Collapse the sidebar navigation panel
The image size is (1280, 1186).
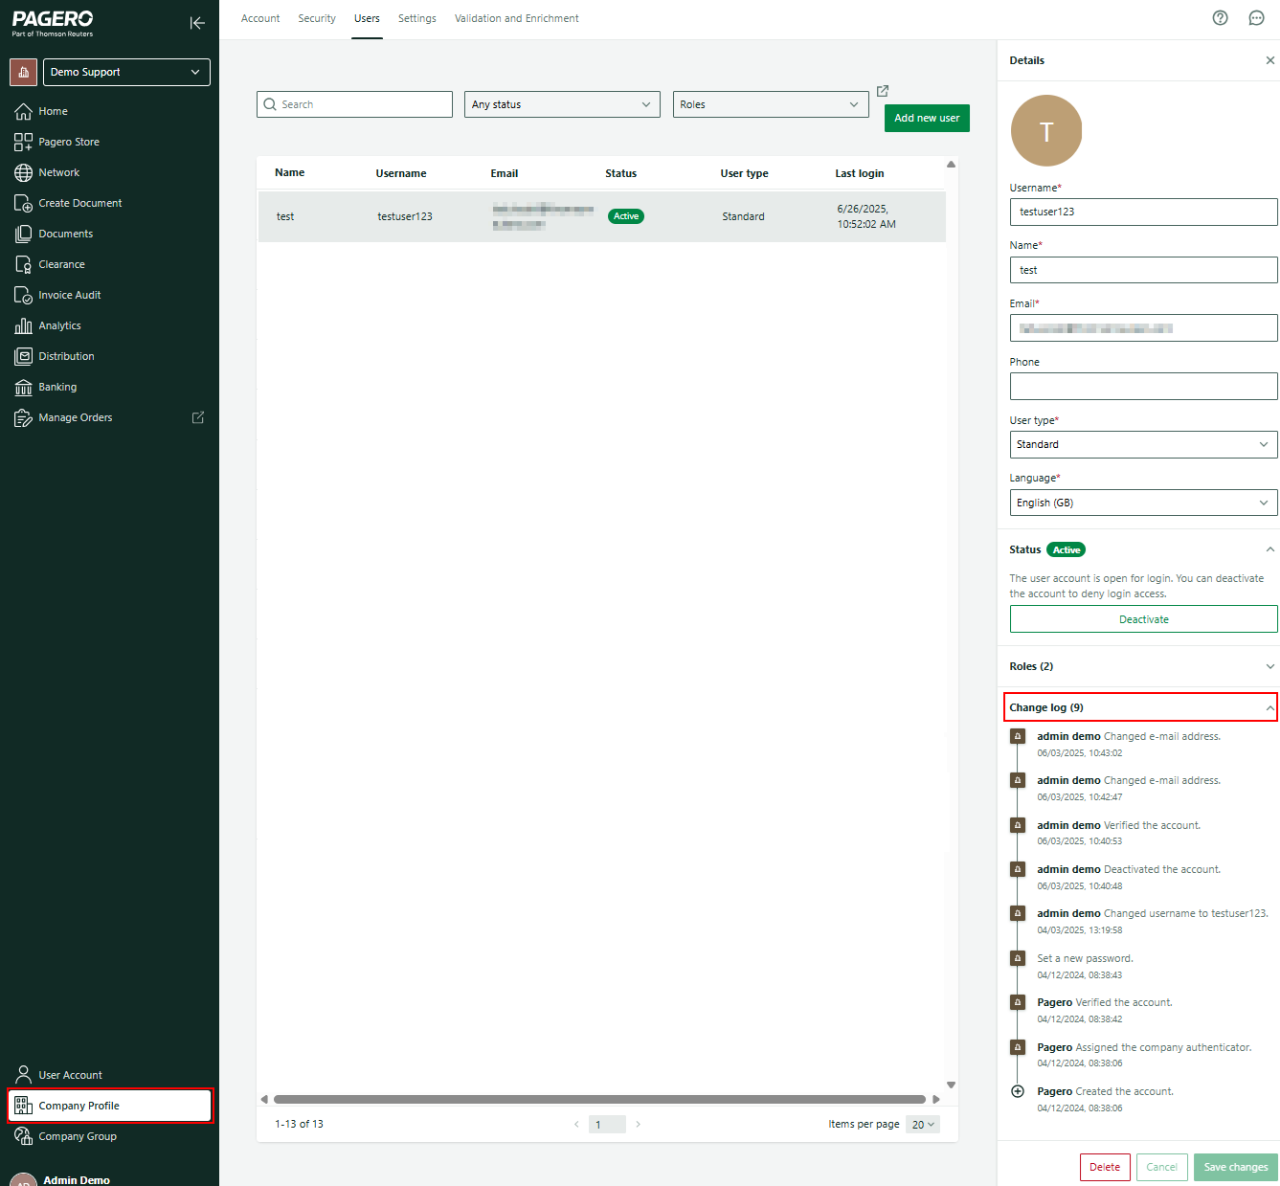pyautogui.click(x=197, y=23)
